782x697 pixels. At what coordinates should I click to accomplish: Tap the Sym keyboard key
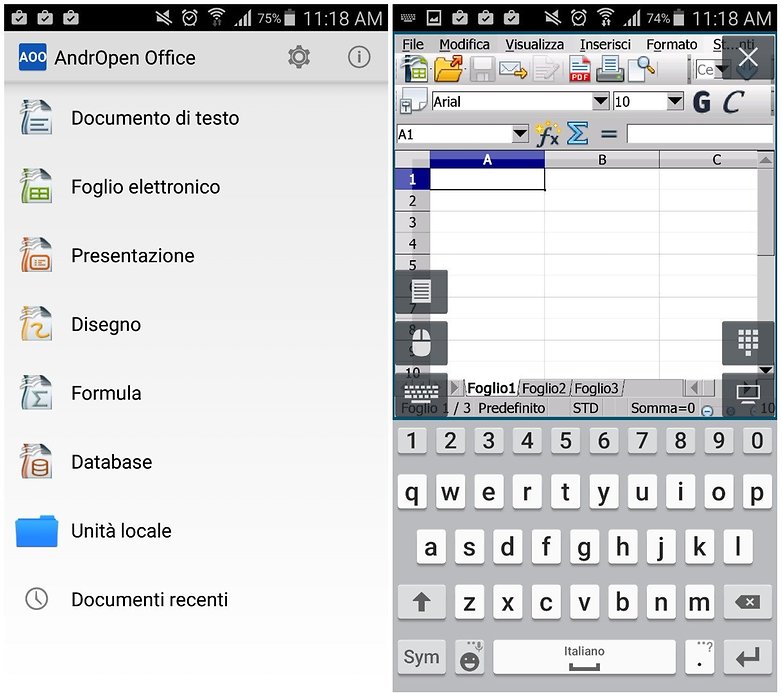[x=421, y=657]
